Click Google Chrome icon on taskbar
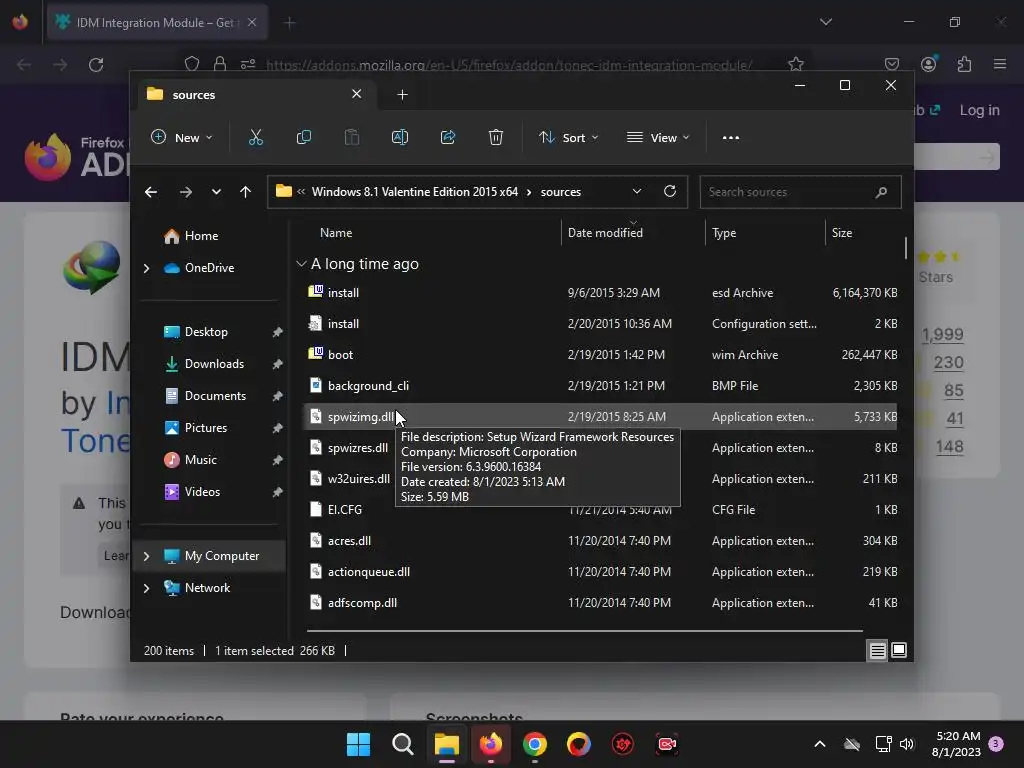The image size is (1024, 768). coord(535,744)
